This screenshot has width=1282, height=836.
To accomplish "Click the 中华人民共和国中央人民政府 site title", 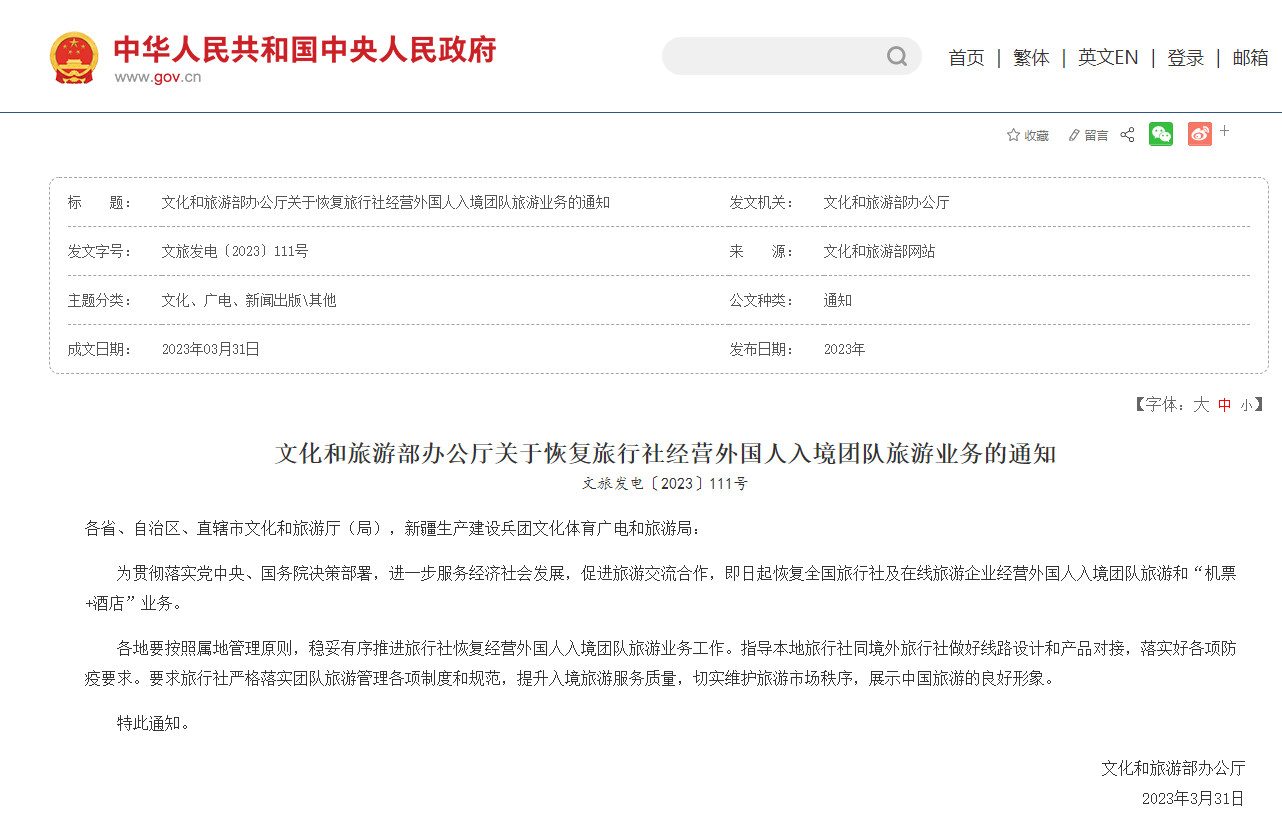I will point(304,48).
